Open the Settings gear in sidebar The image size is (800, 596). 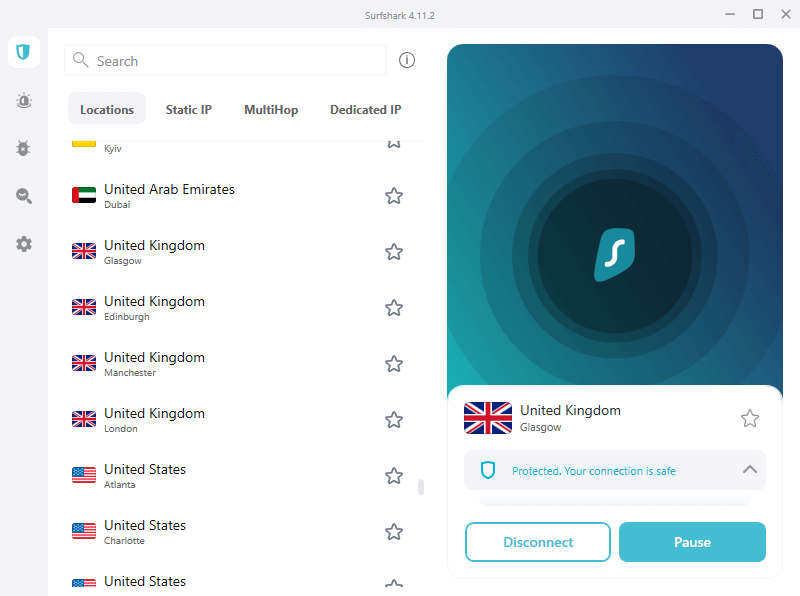point(23,244)
